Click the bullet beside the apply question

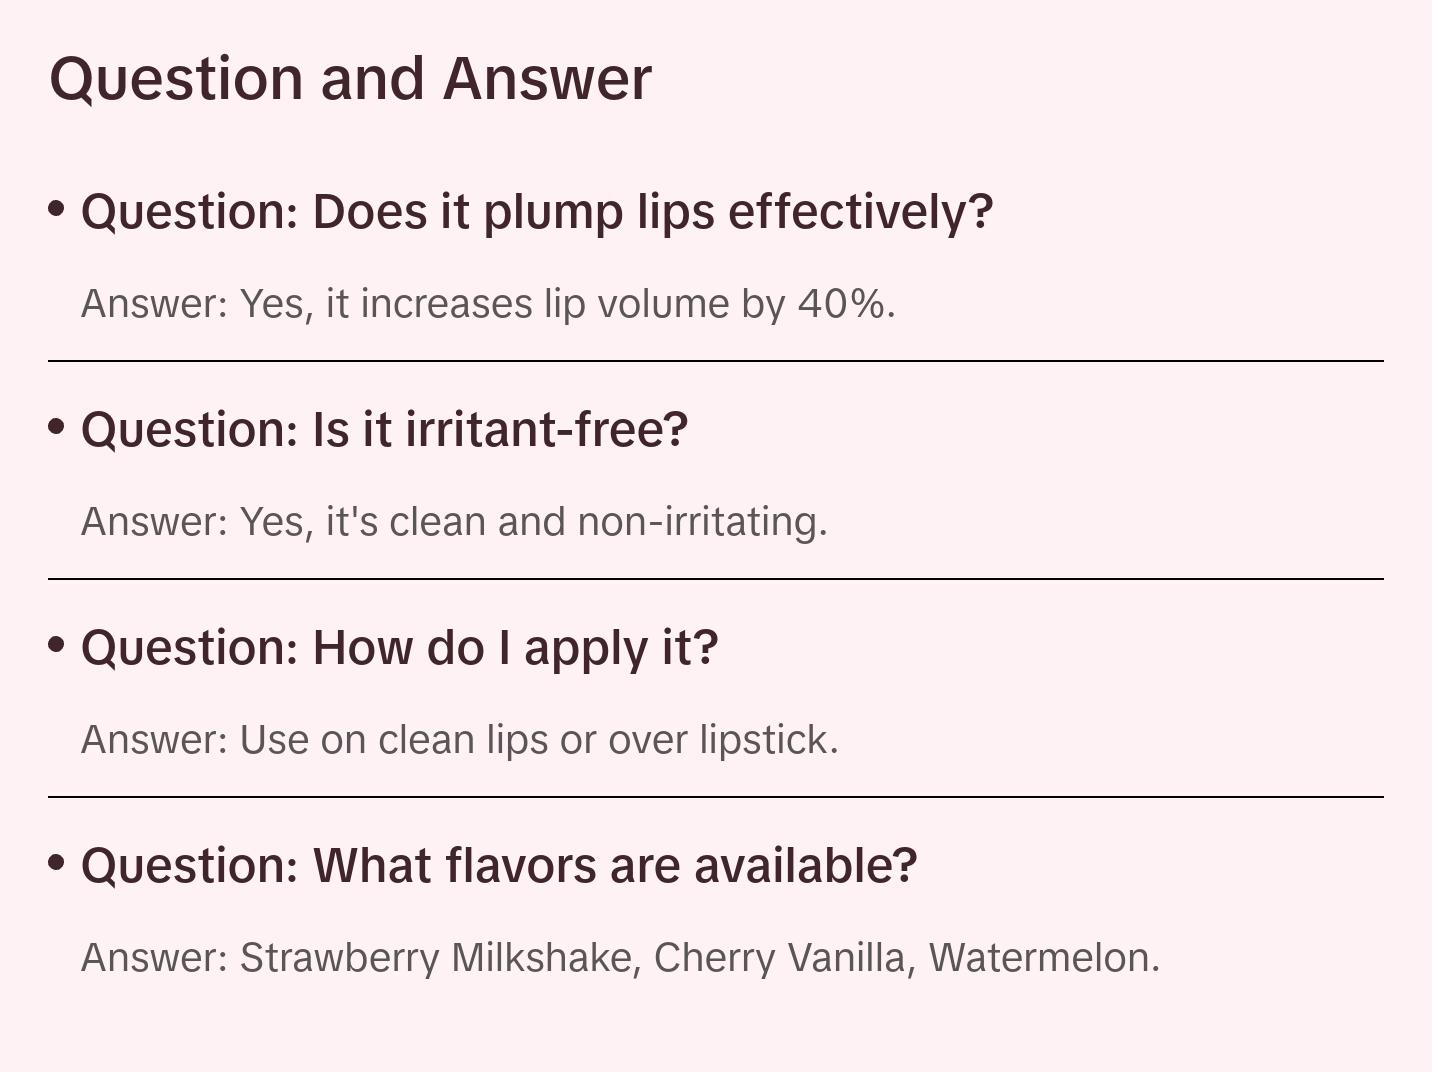(57, 645)
